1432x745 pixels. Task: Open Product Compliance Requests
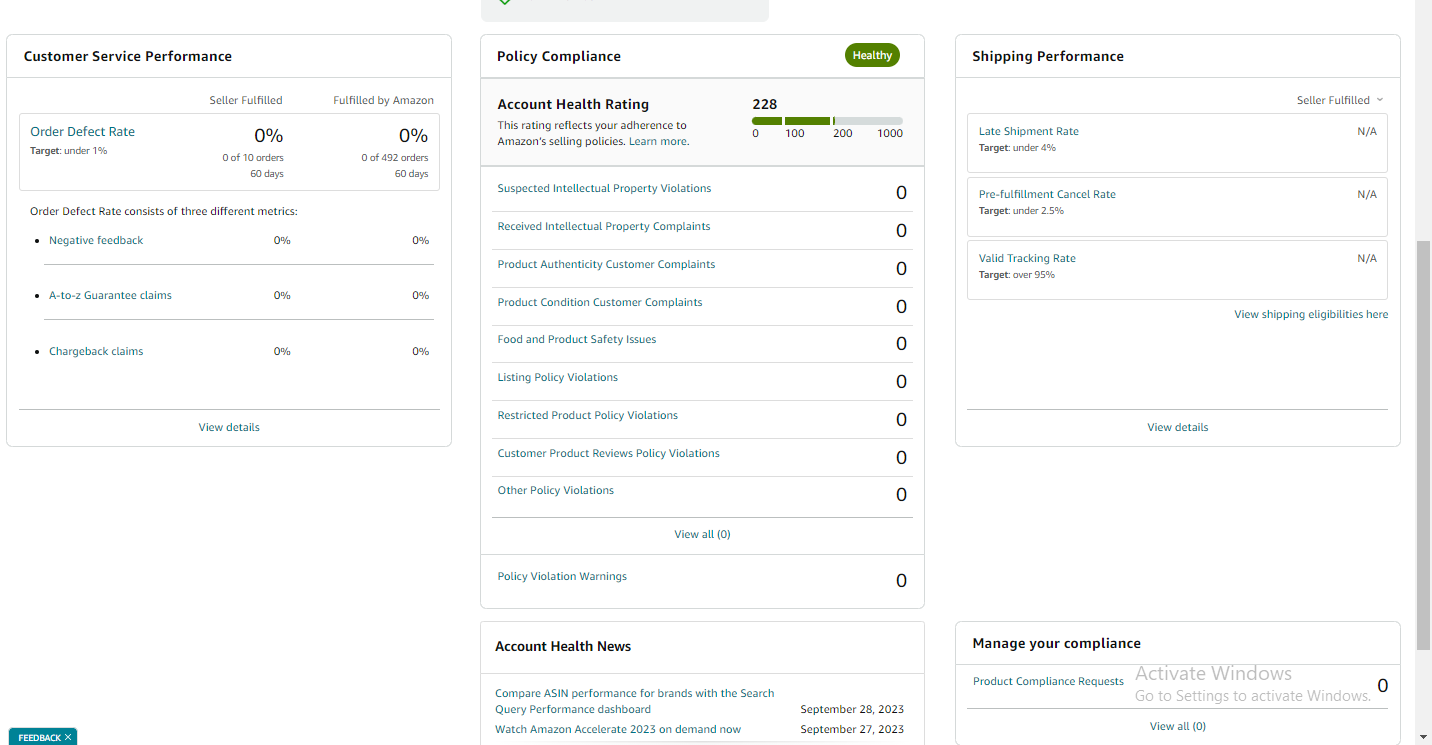pos(1048,681)
